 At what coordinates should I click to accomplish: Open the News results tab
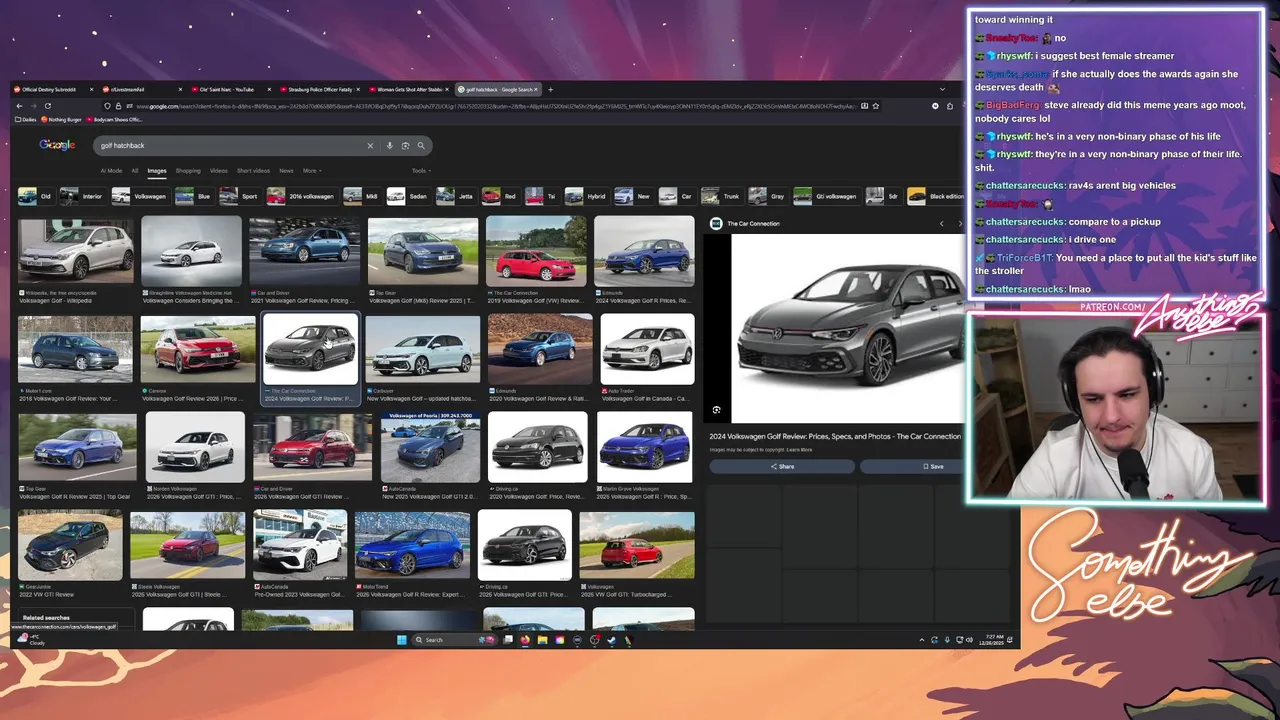[x=287, y=171]
